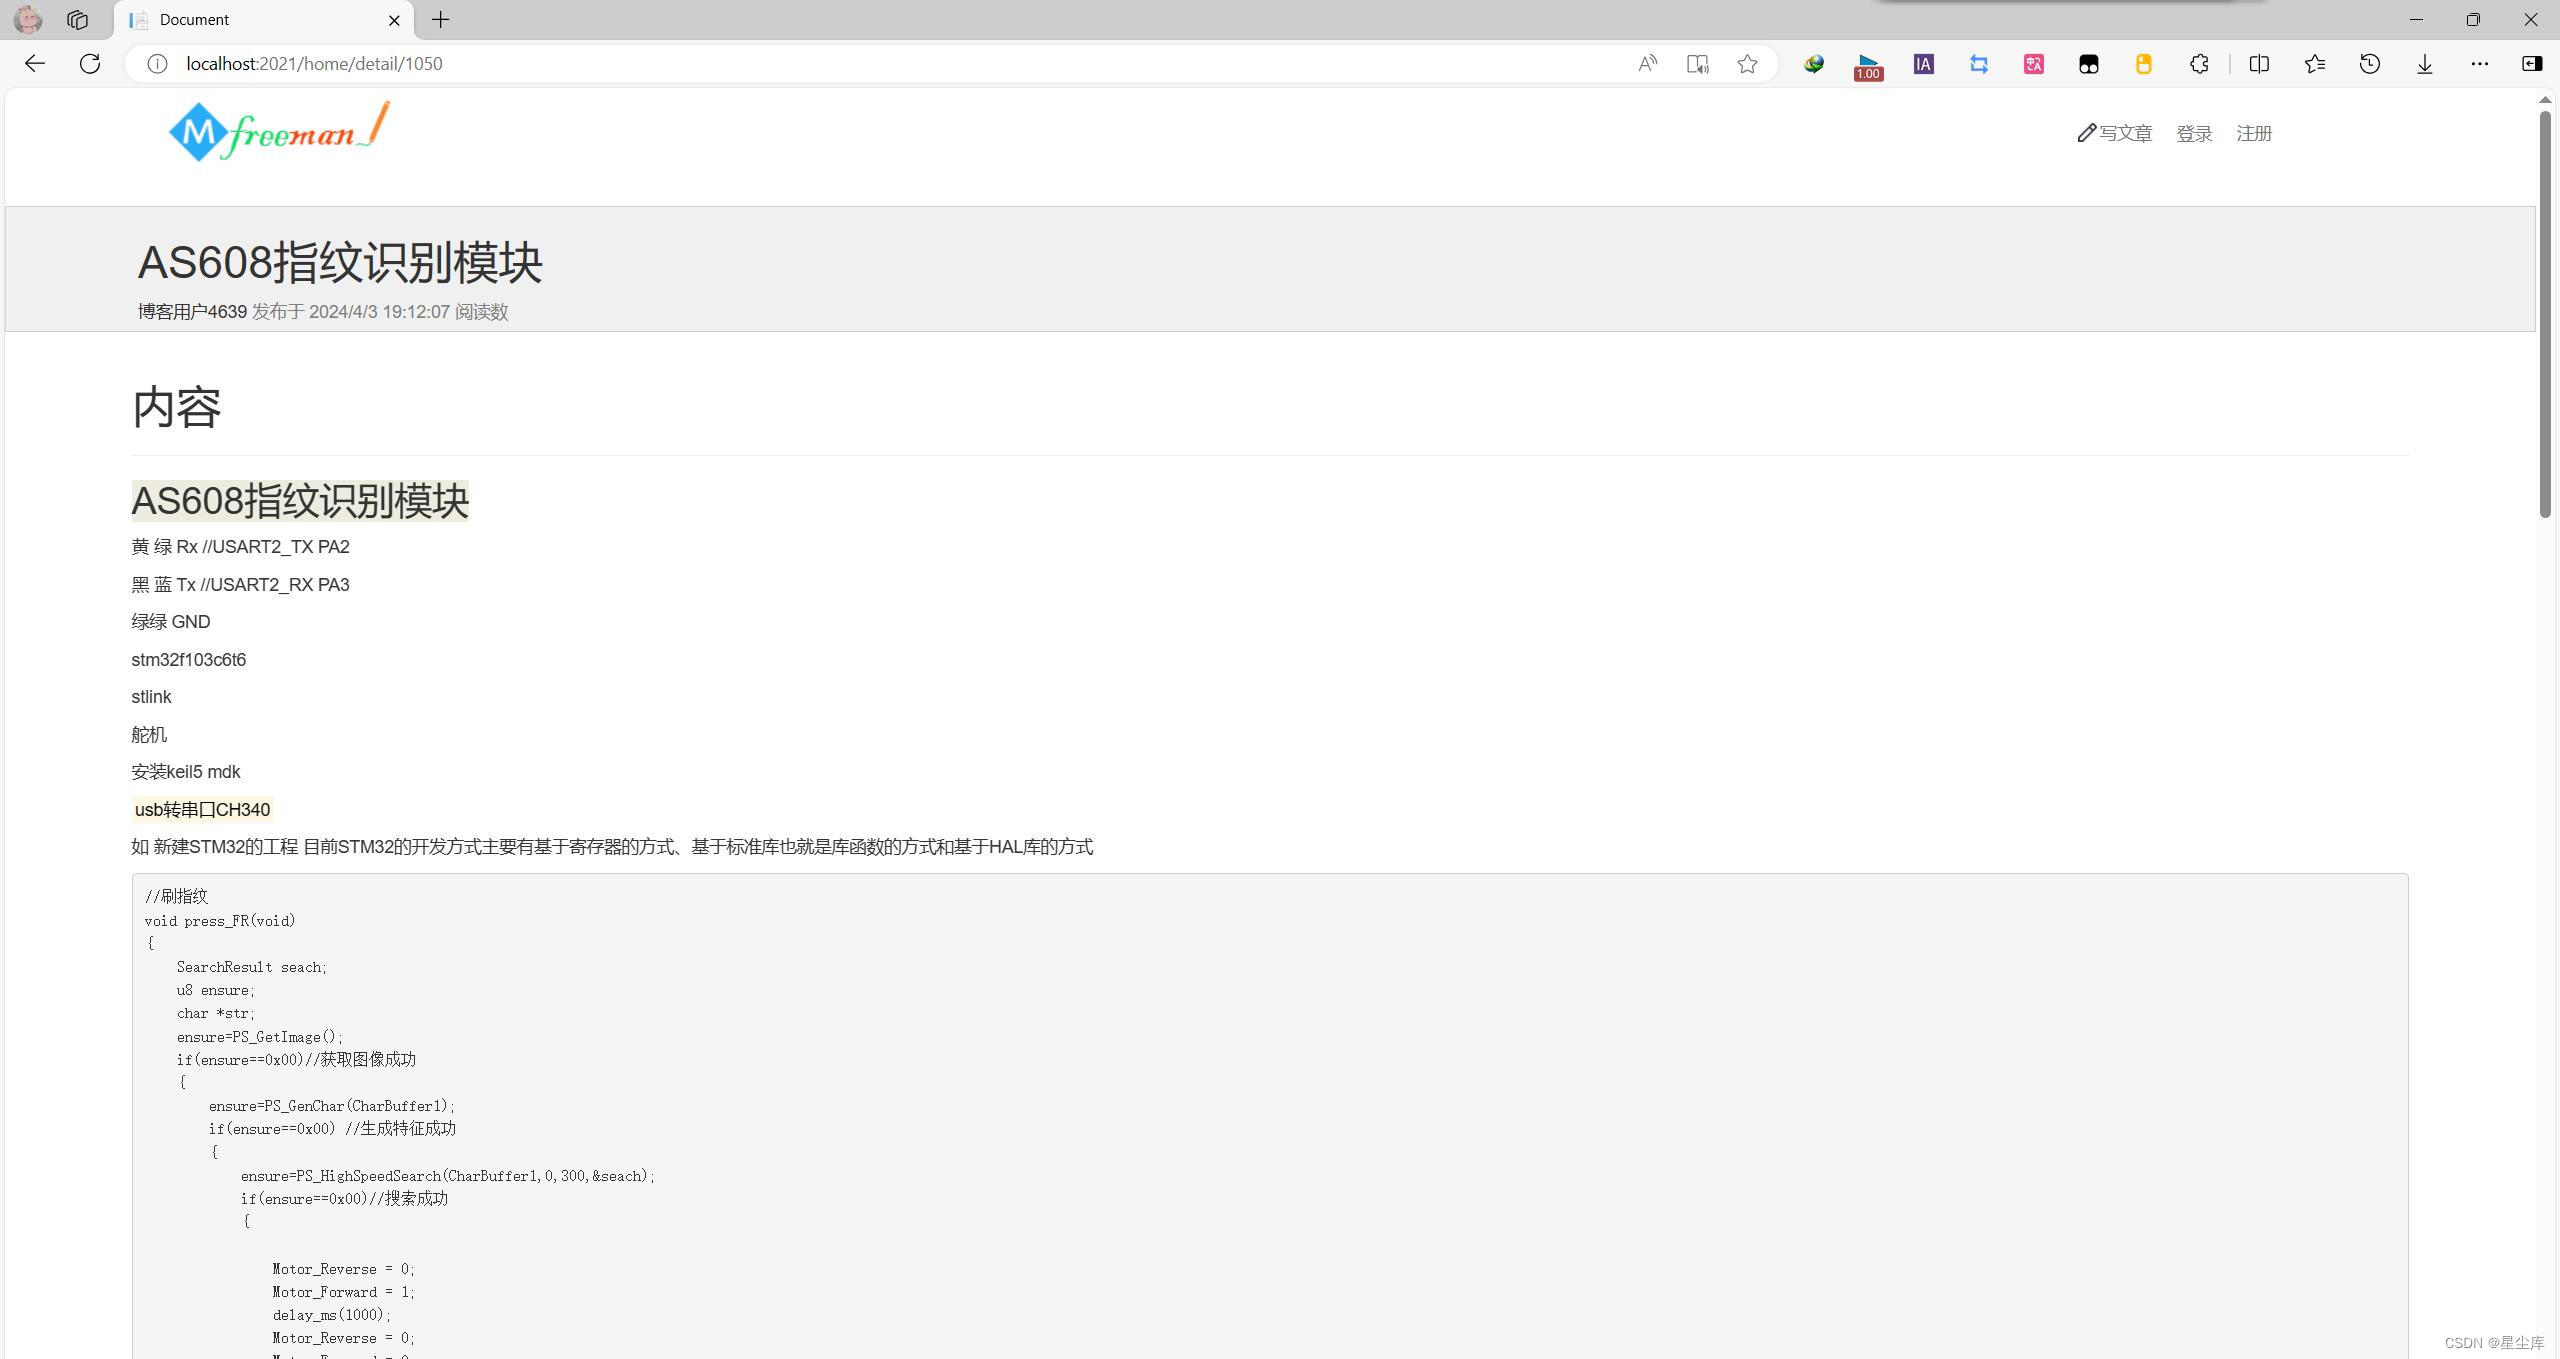
Task: Click code line SearchResult seach;
Action: point(252,967)
